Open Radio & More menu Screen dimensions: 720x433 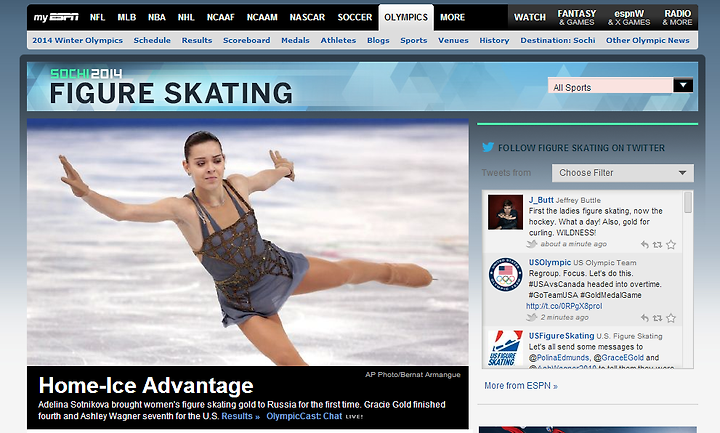click(x=677, y=17)
